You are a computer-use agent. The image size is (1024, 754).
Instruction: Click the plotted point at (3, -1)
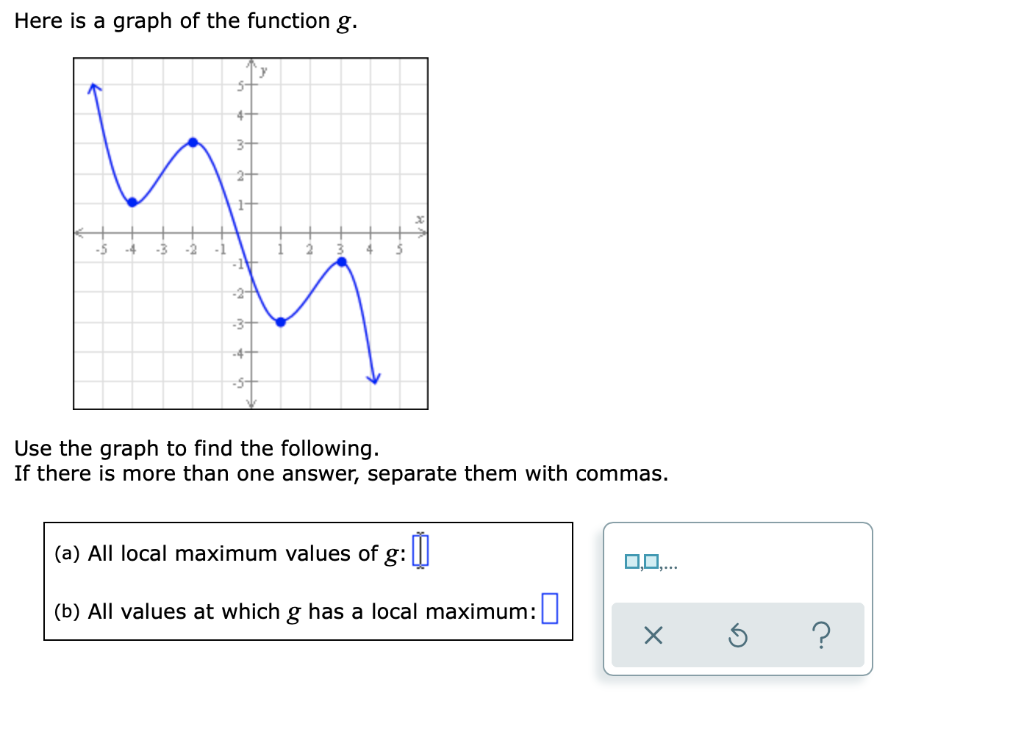[x=340, y=261]
